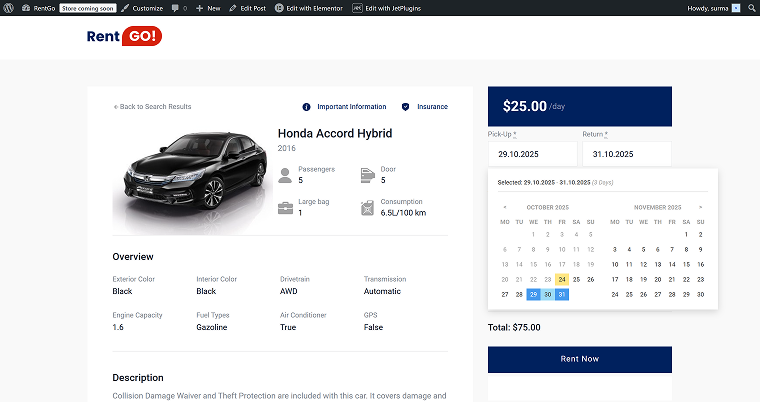
Task: Click the Honda Accord Hybrid title
Action: 335,133
